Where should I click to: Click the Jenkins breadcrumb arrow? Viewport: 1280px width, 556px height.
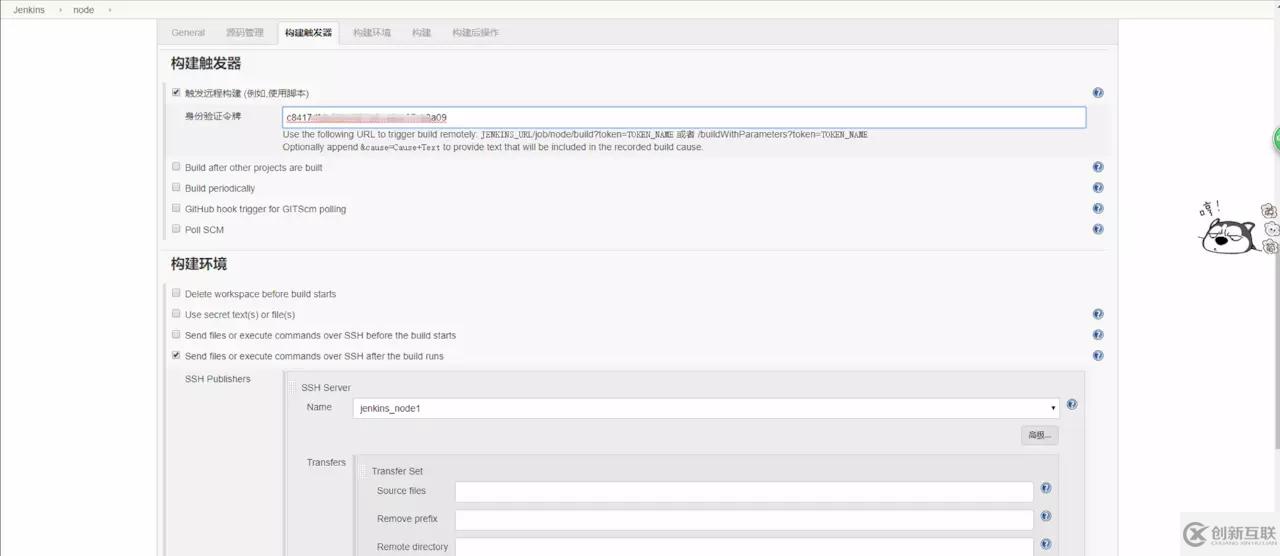[x=58, y=10]
